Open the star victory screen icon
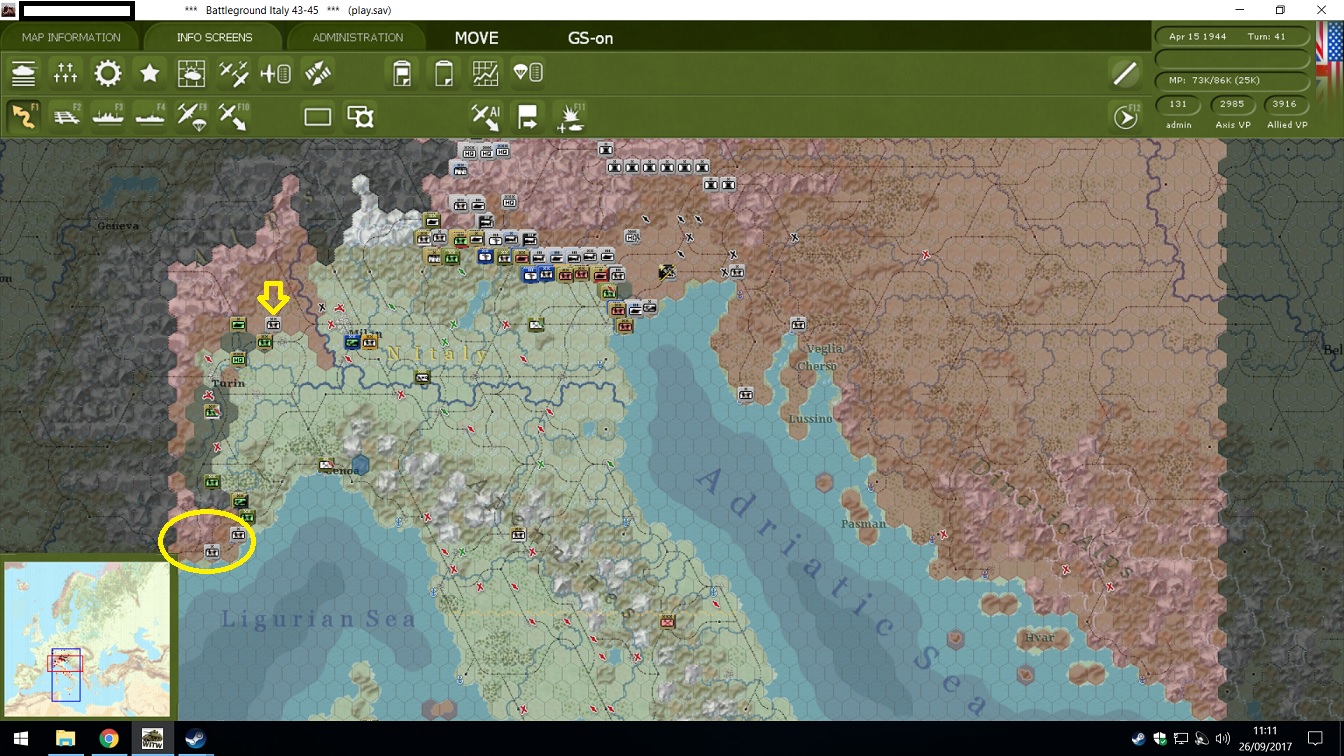 pyautogui.click(x=150, y=73)
